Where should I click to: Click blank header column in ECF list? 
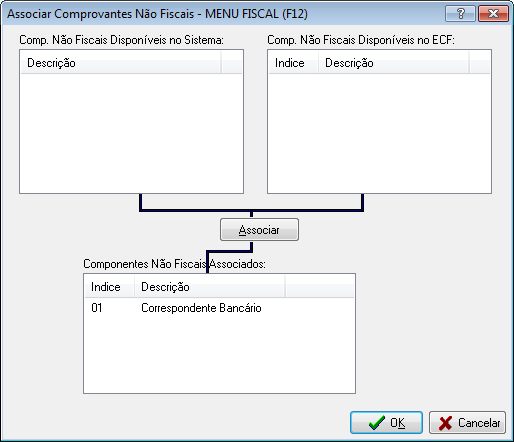[x=480, y=63]
